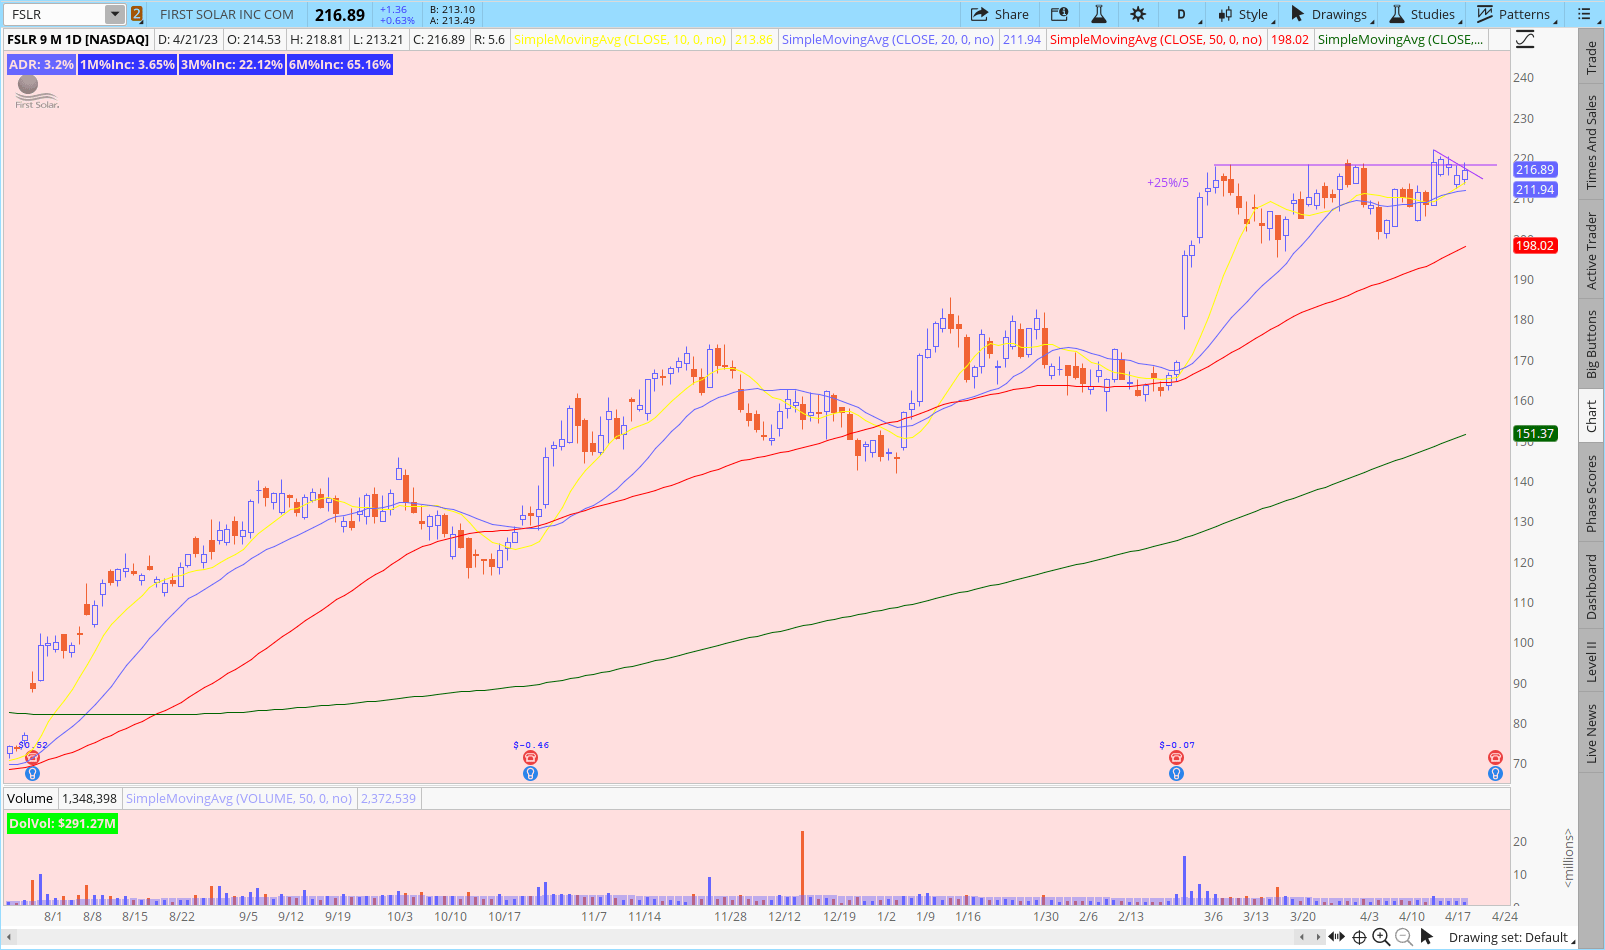Open the Drawing set: Default dropdown
1605x950 pixels.
point(1511,937)
